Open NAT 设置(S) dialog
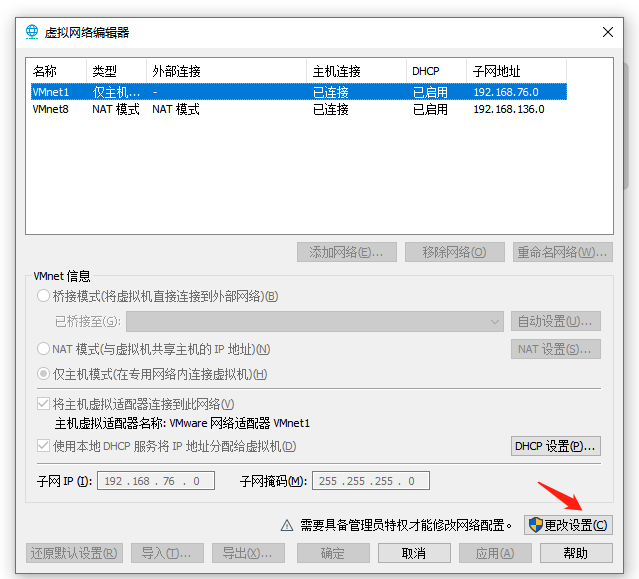Image resolution: width=639 pixels, height=579 pixels. point(555,349)
